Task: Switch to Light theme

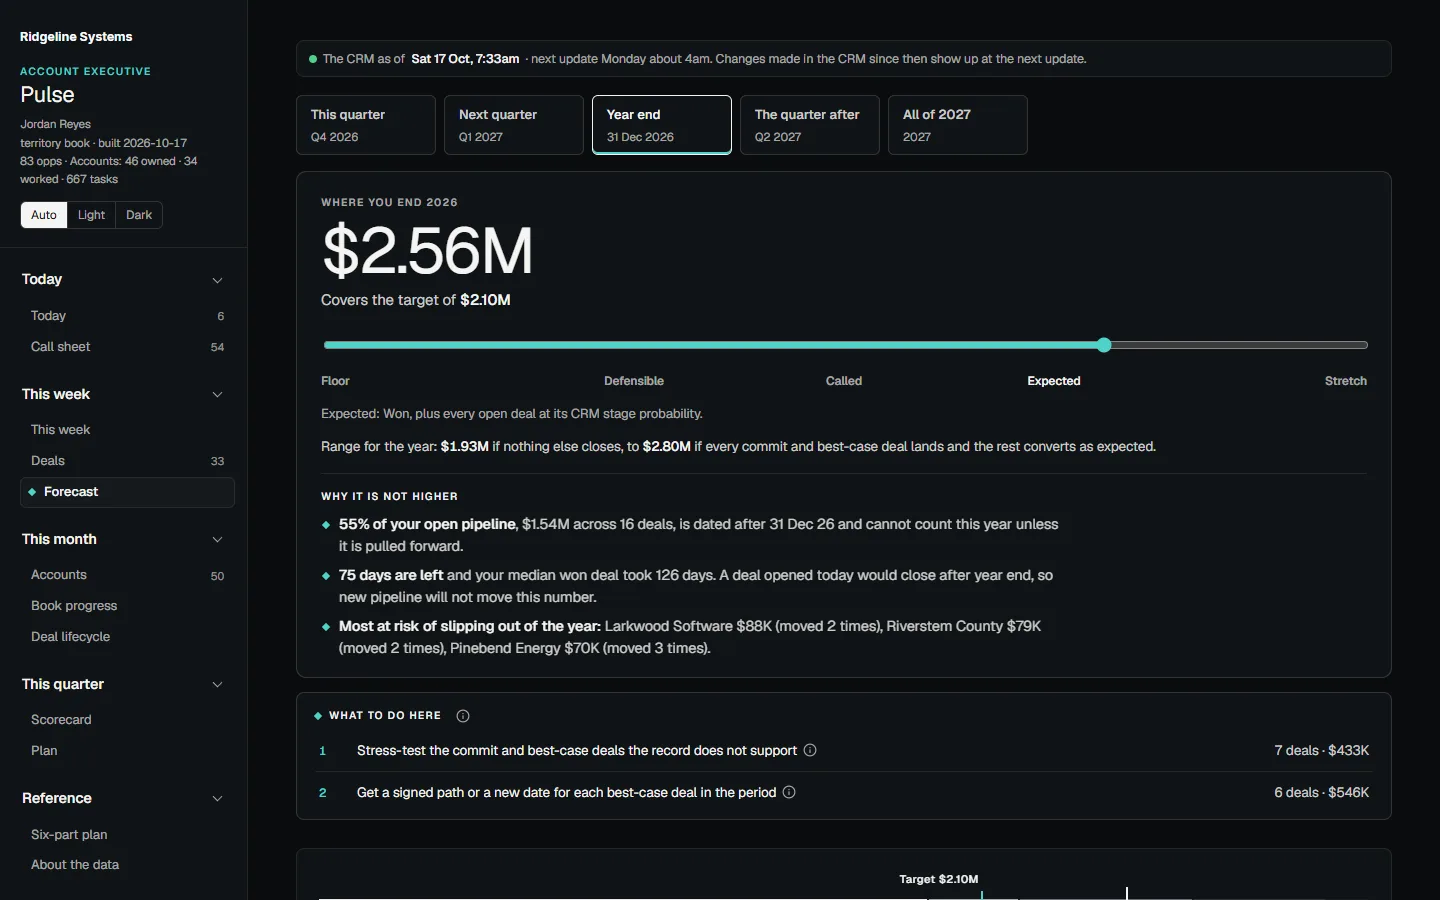Action: (91, 215)
